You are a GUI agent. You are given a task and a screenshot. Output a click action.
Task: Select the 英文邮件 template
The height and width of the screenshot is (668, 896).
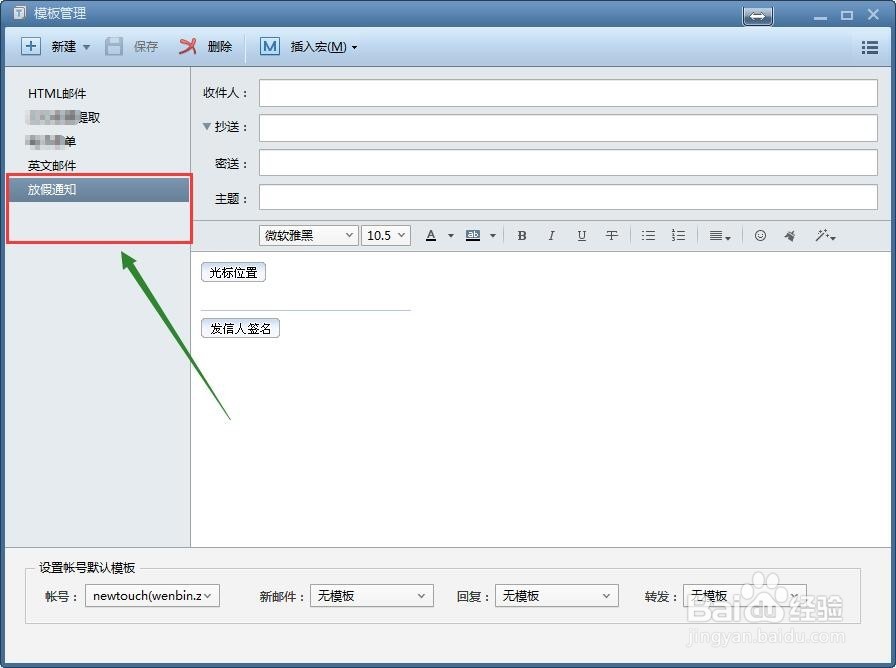pyautogui.click(x=52, y=166)
